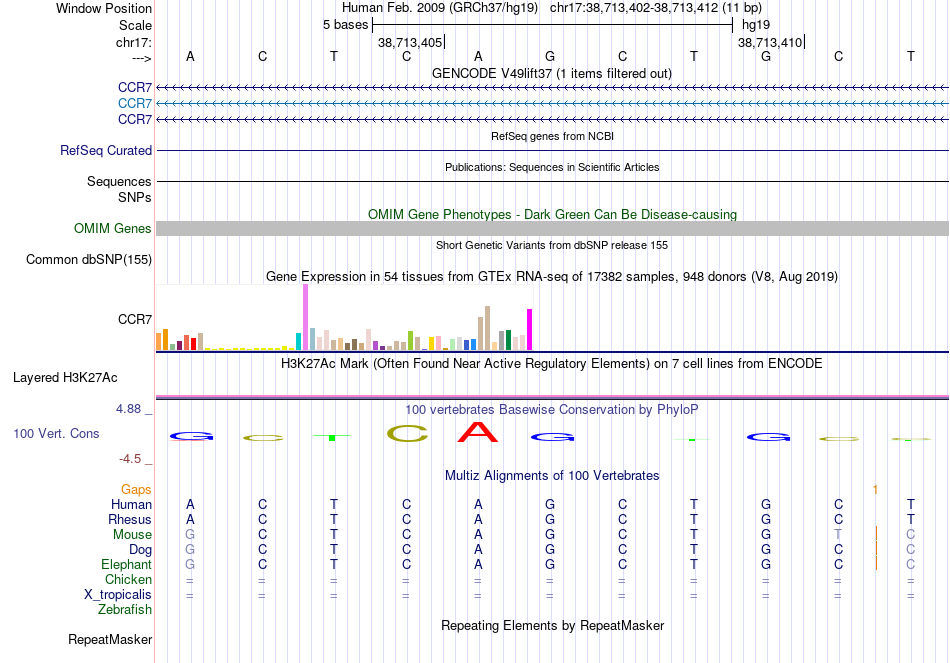Open 'Short Genetic Variants from dbSNP release 155'

click(x=552, y=245)
